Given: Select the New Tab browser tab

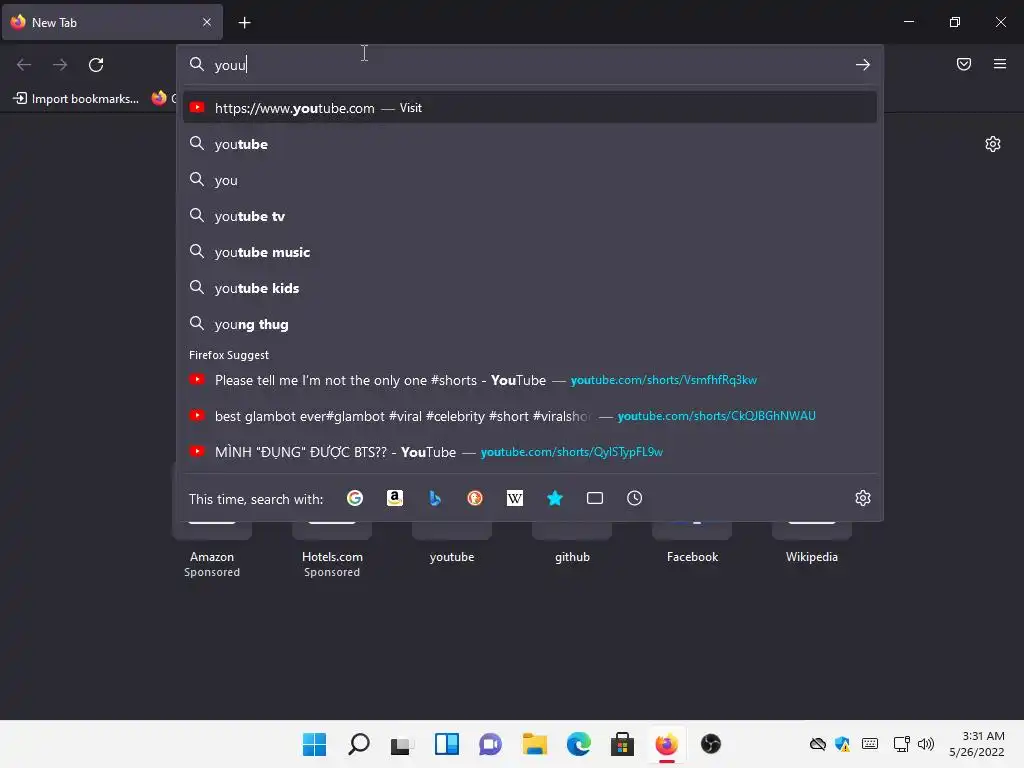Looking at the screenshot, I should tap(112, 22).
